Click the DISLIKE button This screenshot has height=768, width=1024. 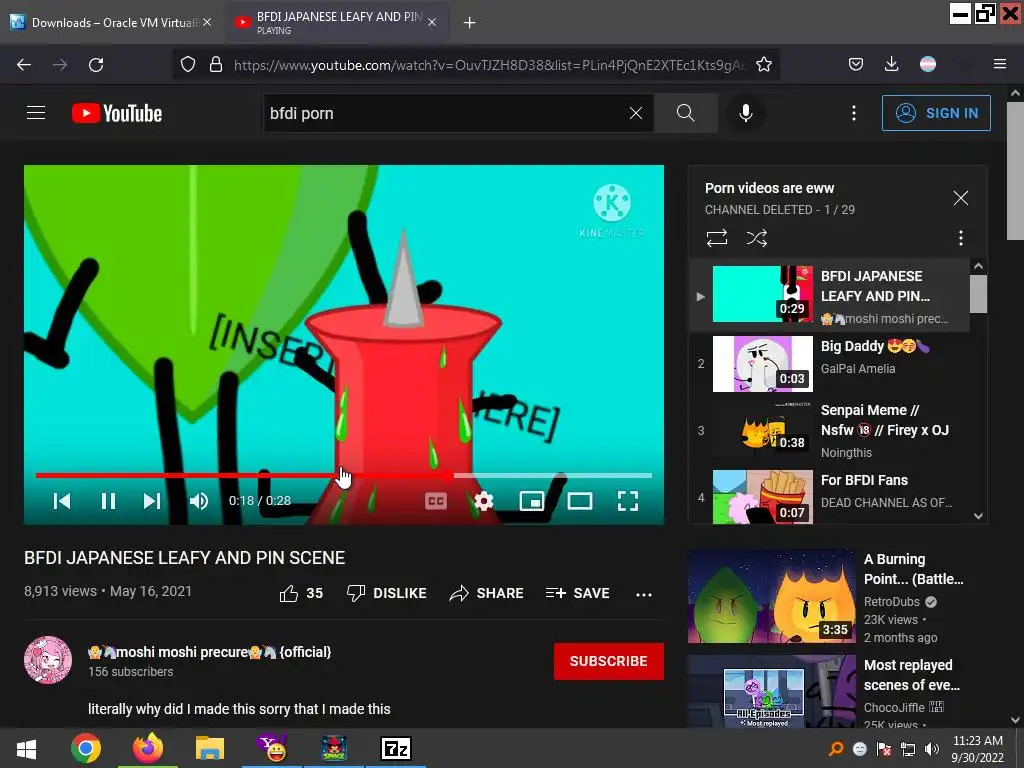point(387,593)
